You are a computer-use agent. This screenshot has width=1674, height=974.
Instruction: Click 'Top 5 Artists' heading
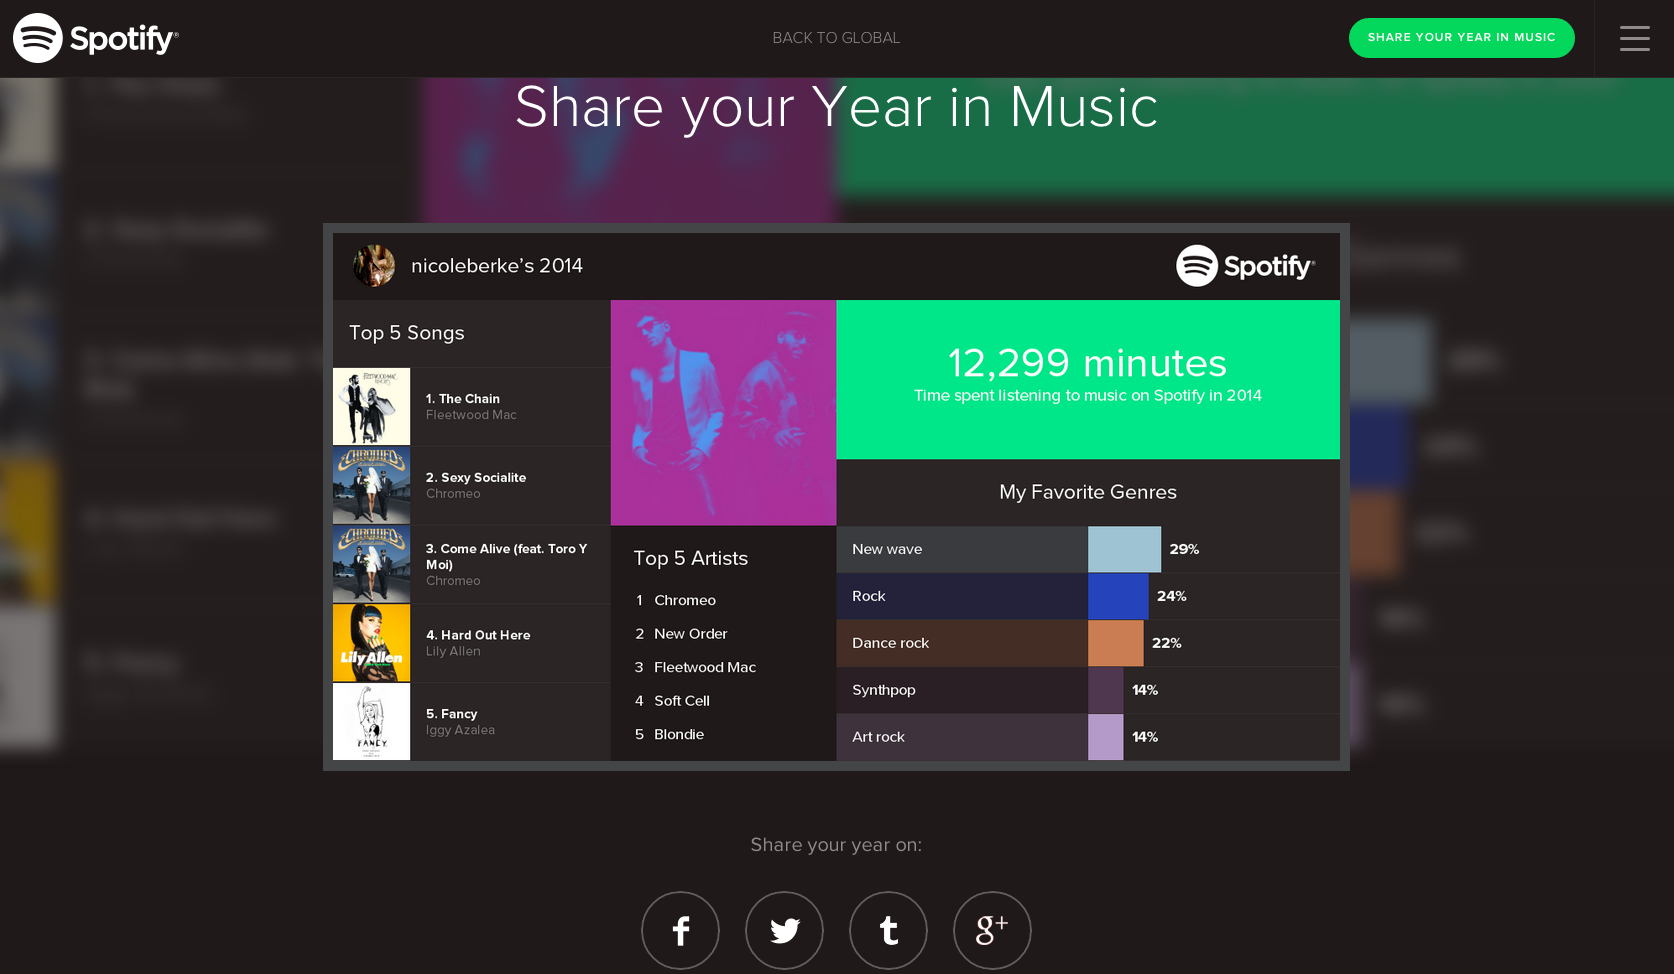click(x=691, y=558)
